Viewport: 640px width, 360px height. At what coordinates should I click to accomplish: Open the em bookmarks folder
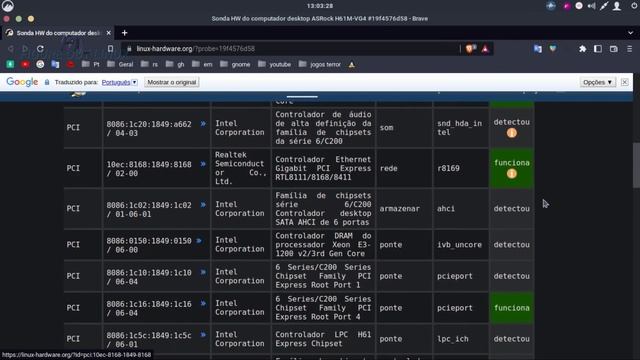click(202, 64)
